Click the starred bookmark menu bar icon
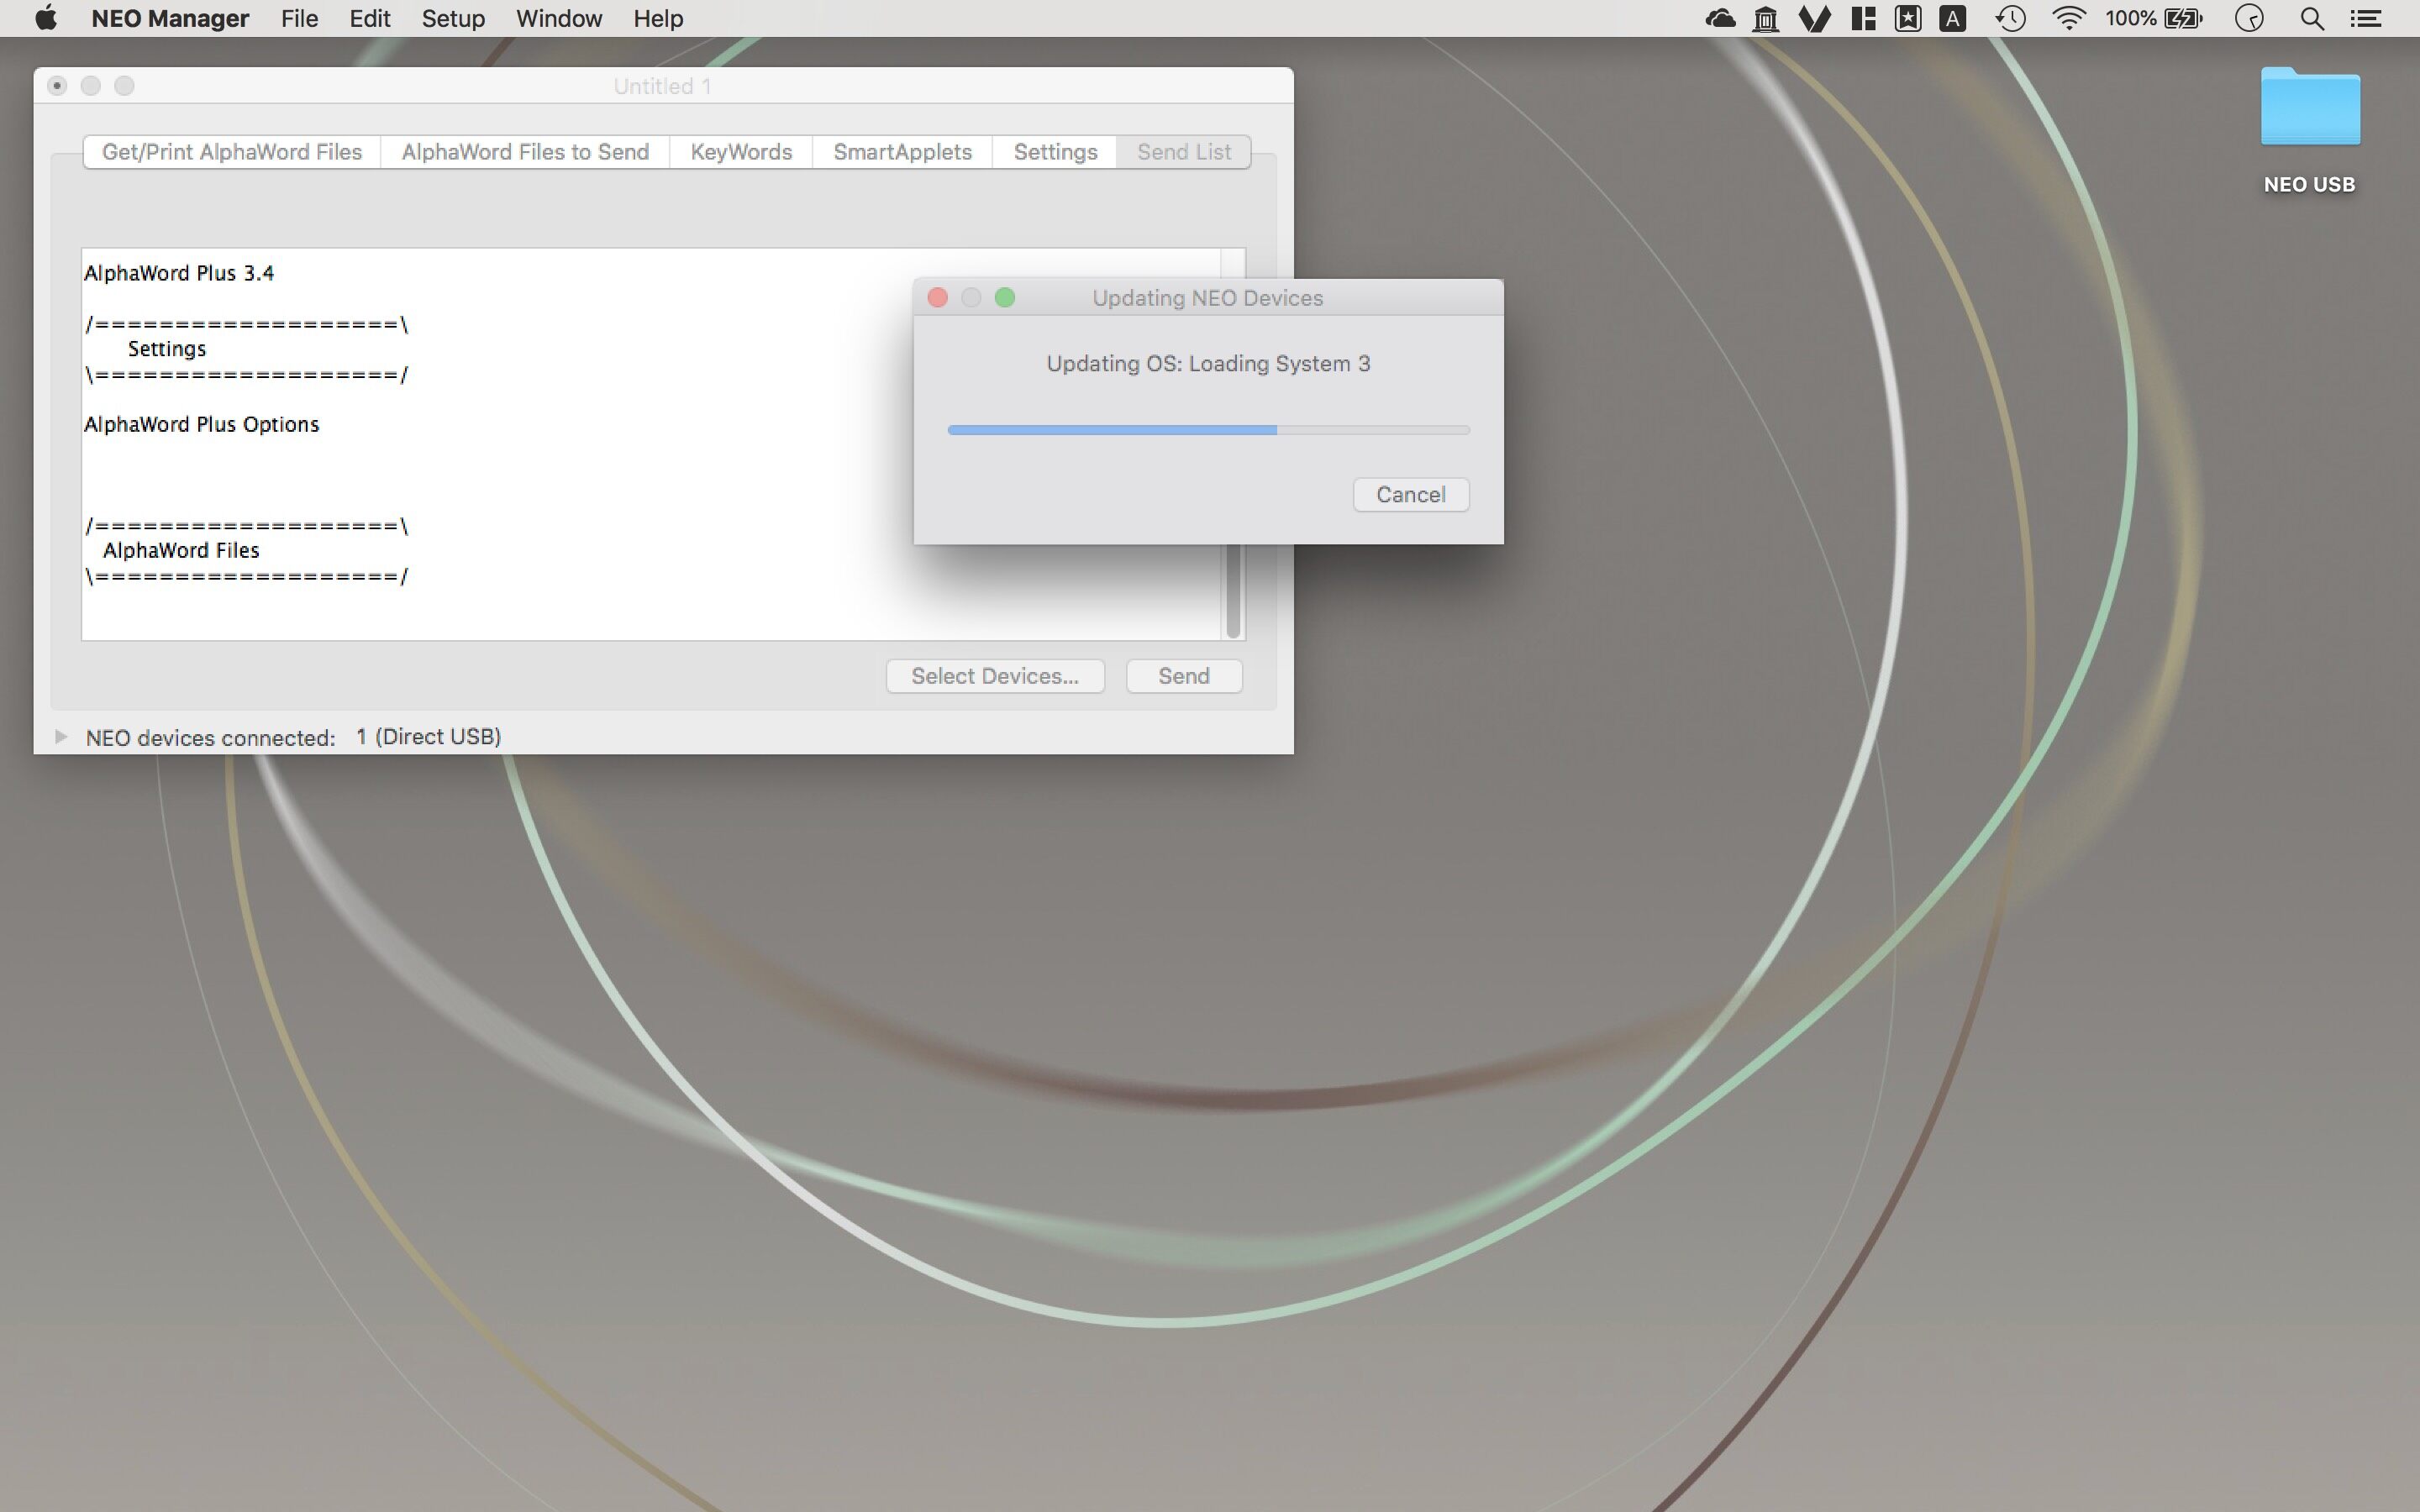The image size is (2420, 1512). coord(1908,18)
